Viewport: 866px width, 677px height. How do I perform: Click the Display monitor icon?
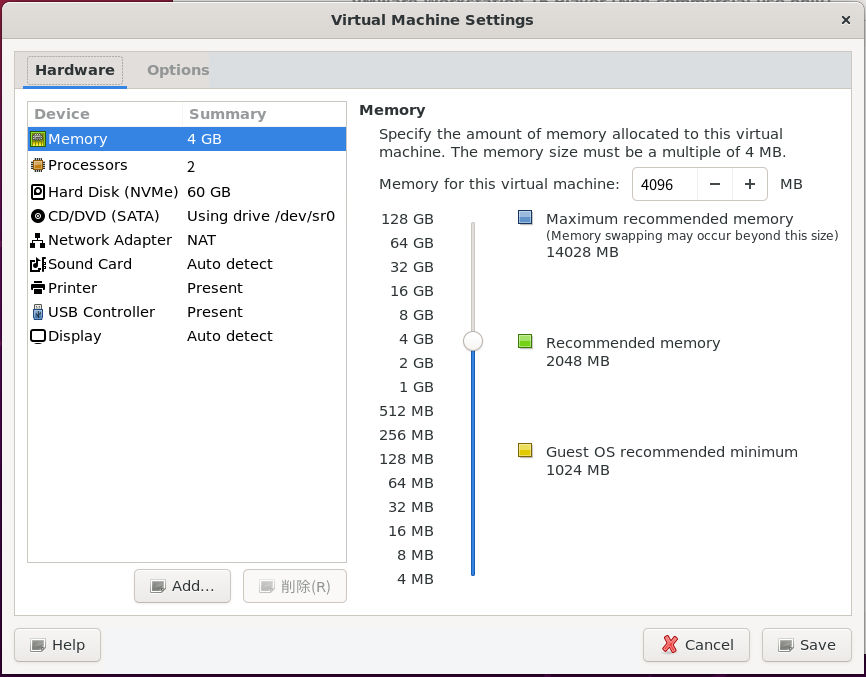[x=38, y=336]
